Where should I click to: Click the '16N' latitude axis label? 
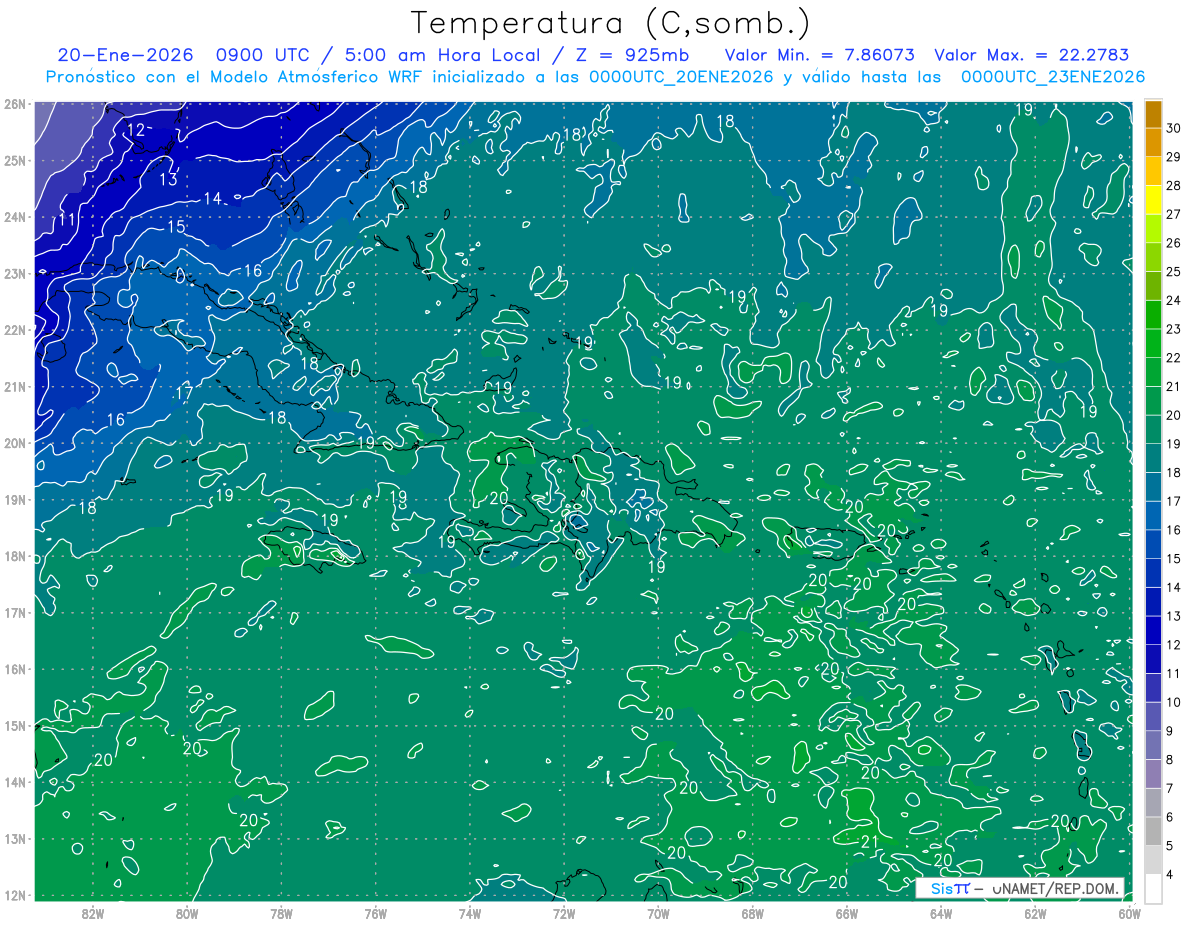15,669
